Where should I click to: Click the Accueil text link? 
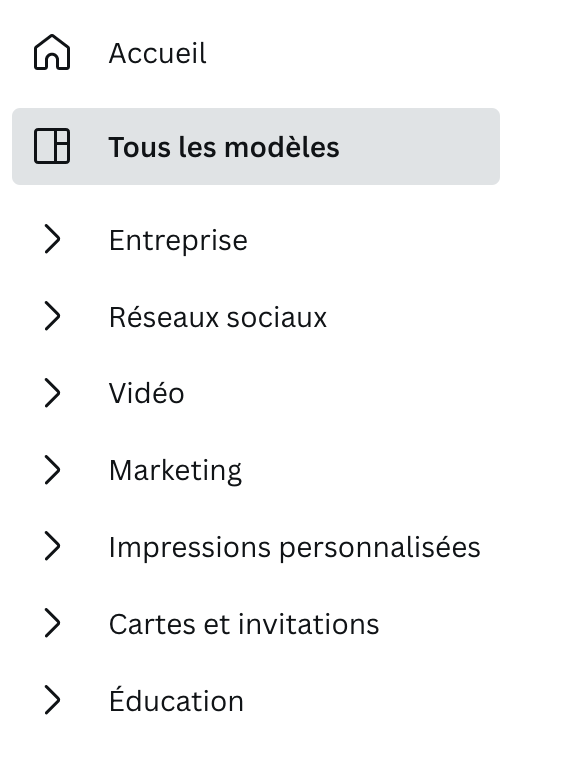click(x=158, y=53)
